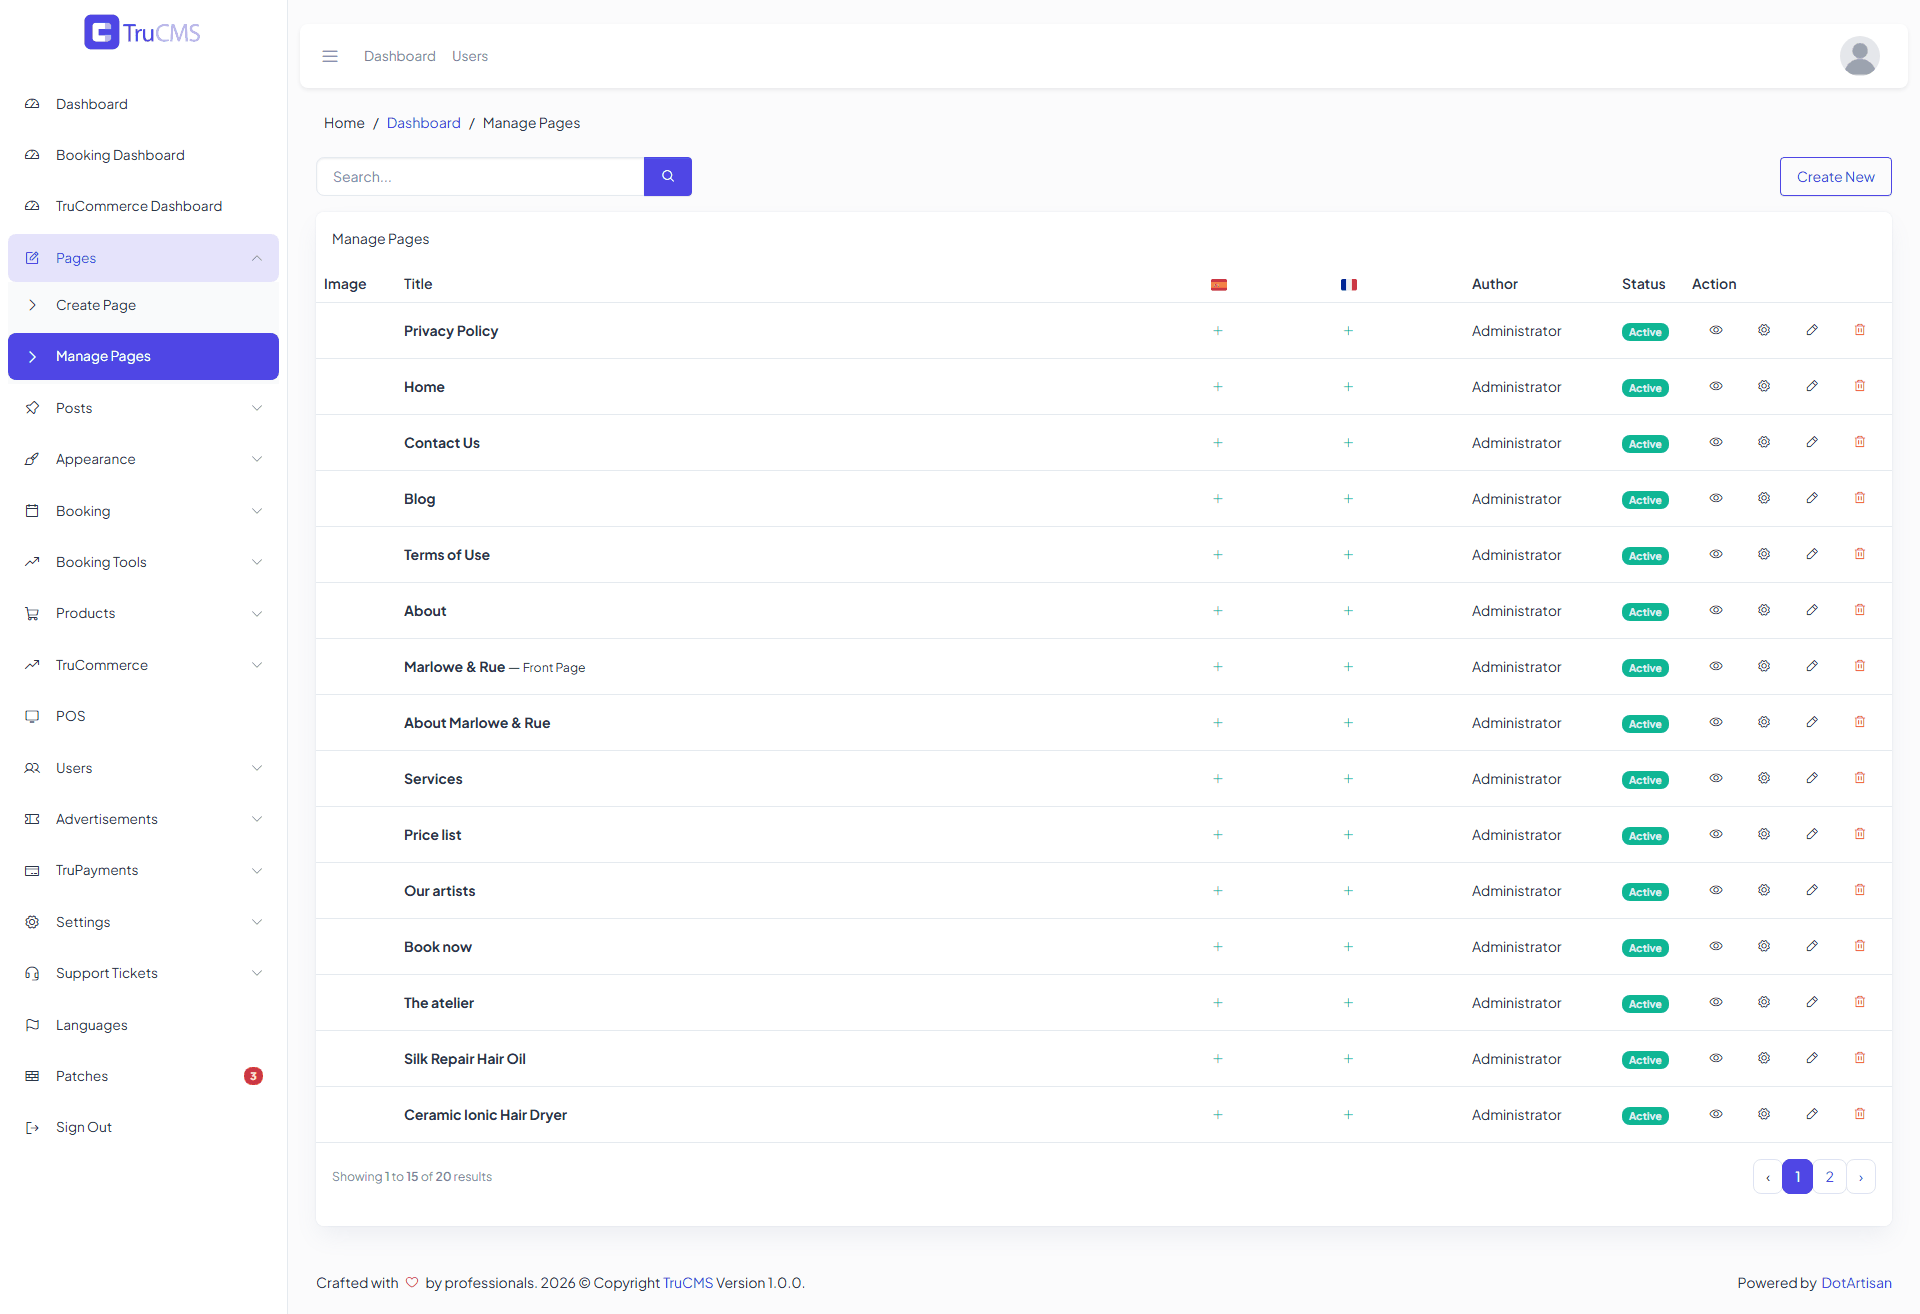Click the search magnifier button
This screenshot has width=1920, height=1314.
click(x=668, y=176)
